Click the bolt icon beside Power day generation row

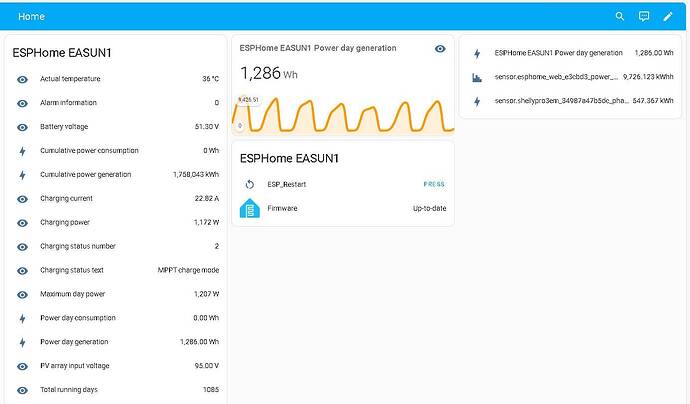tap(22, 342)
